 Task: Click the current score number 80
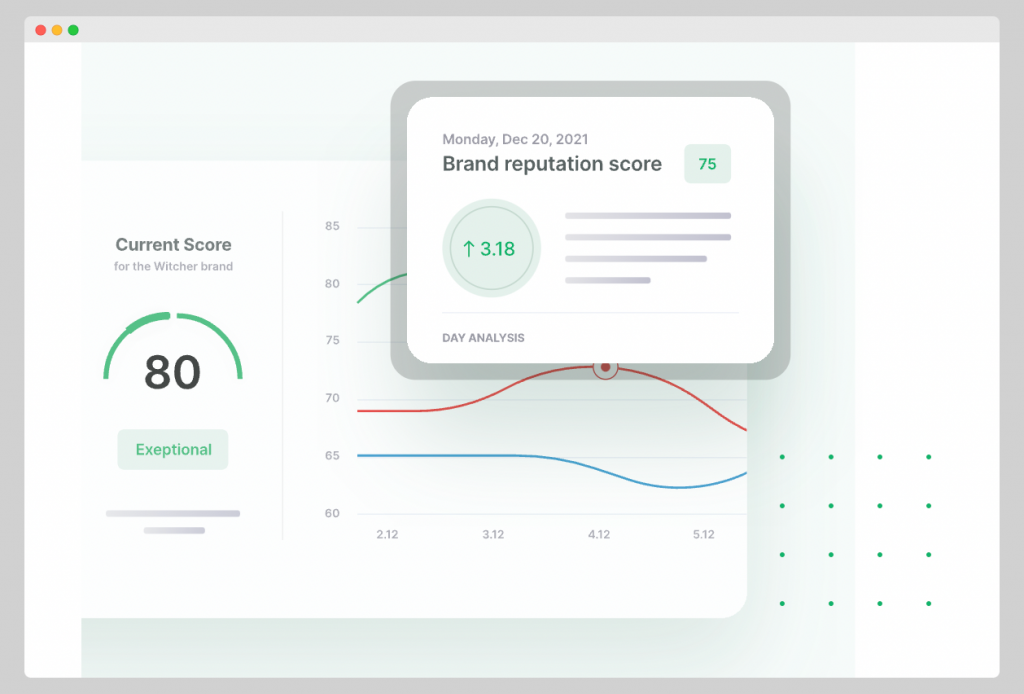coord(173,372)
